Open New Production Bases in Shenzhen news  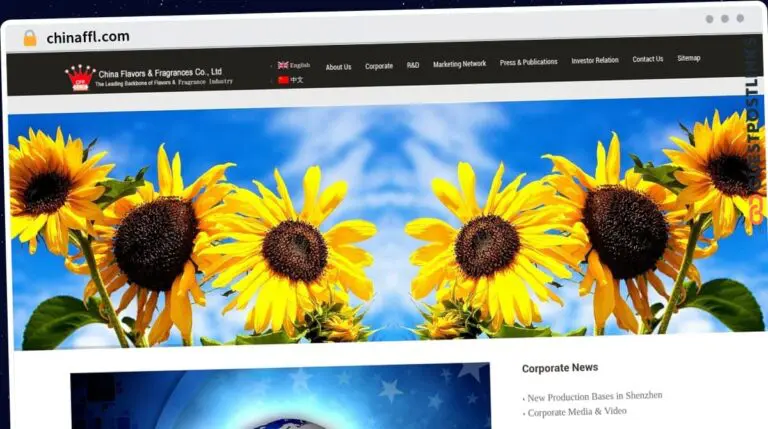click(x=595, y=396)
